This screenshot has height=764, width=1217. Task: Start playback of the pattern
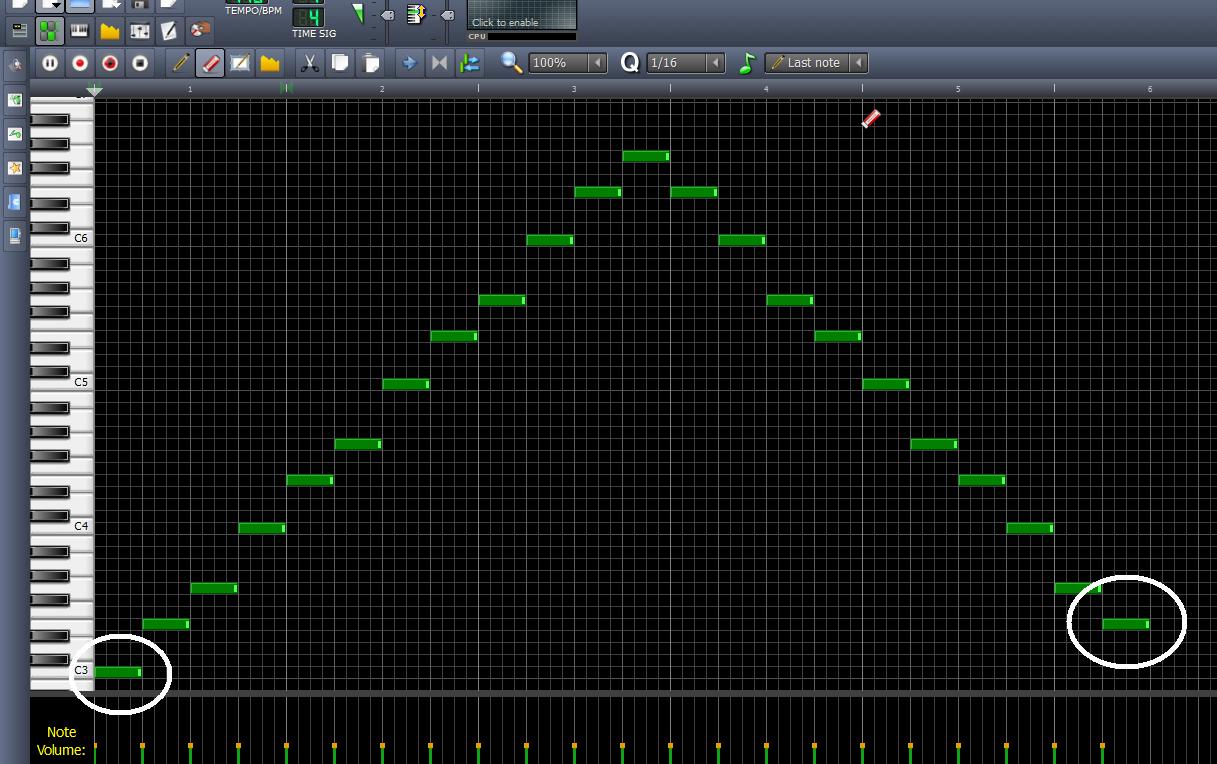50,63
